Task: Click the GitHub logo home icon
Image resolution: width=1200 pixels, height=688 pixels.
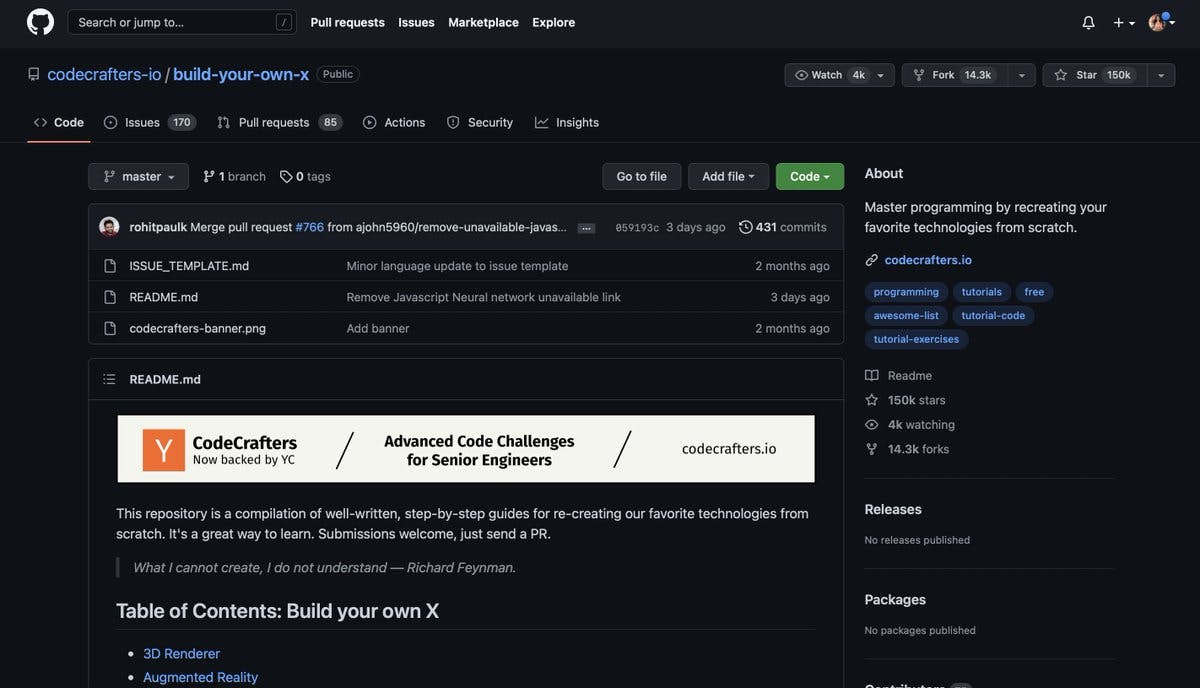Action: tap(40, 22)
